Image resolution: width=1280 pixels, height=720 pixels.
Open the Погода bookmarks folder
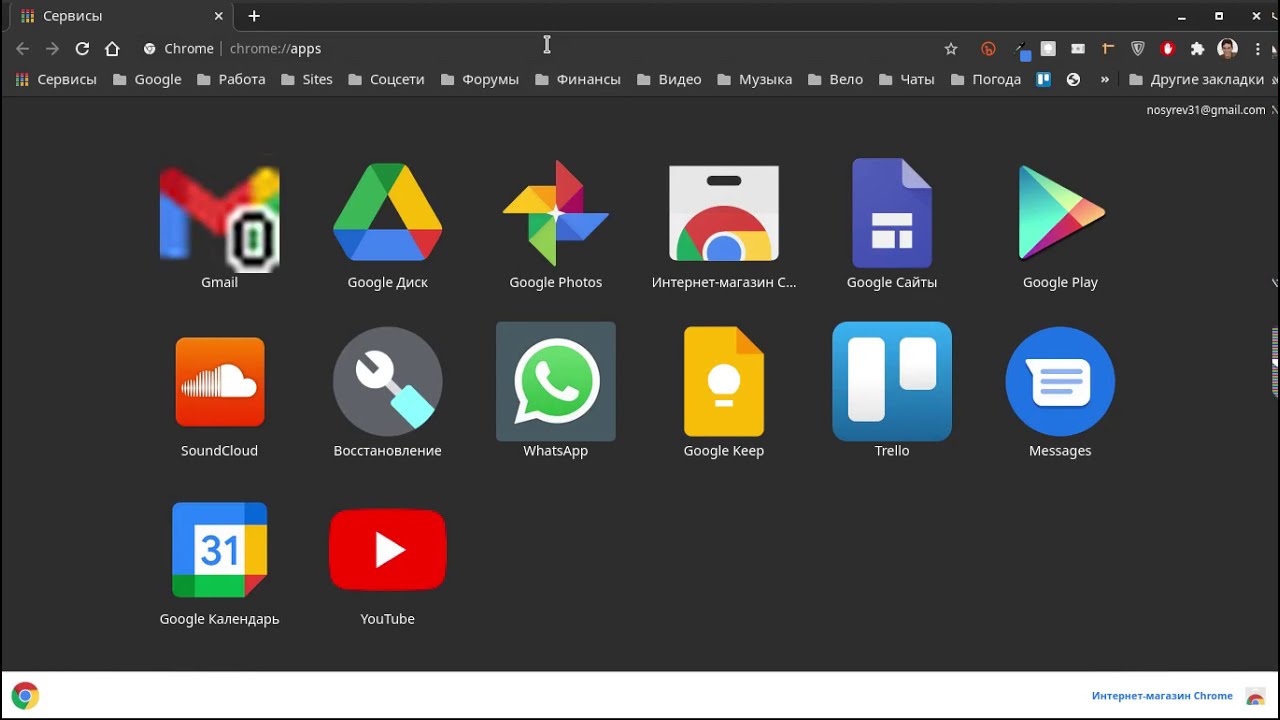[986, 79]
